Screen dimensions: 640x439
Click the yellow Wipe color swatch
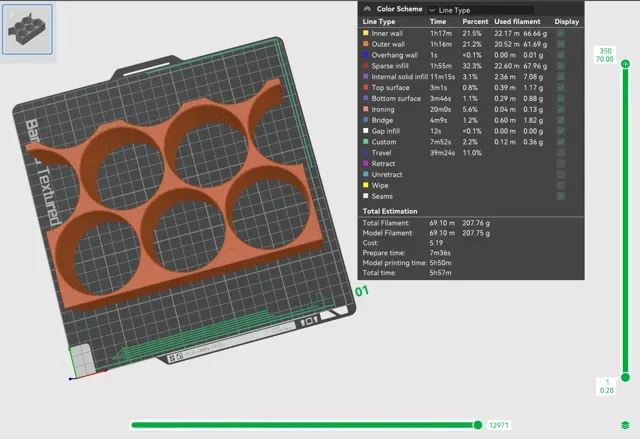pyautogui.click(x=366, y=185)
